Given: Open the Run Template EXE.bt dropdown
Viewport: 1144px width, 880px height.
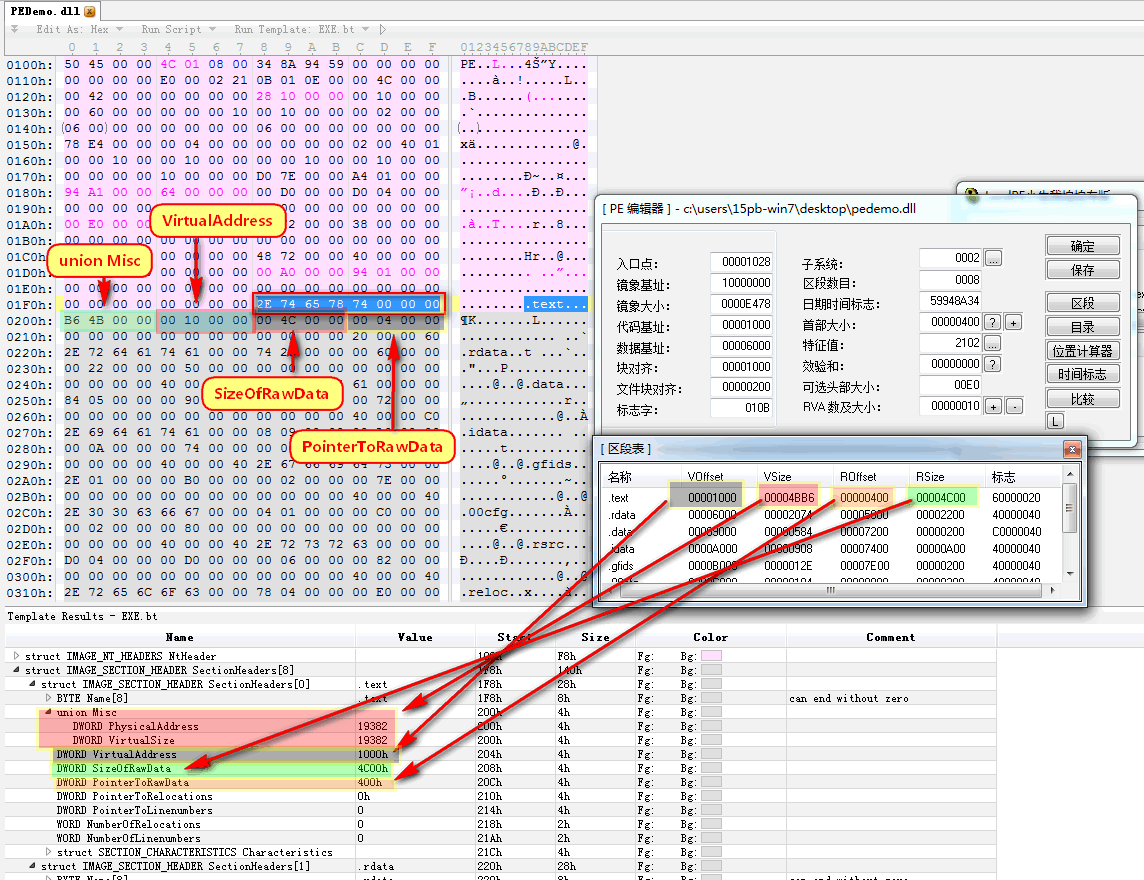Looking at the screenshot, I should (x=301, y=29).
